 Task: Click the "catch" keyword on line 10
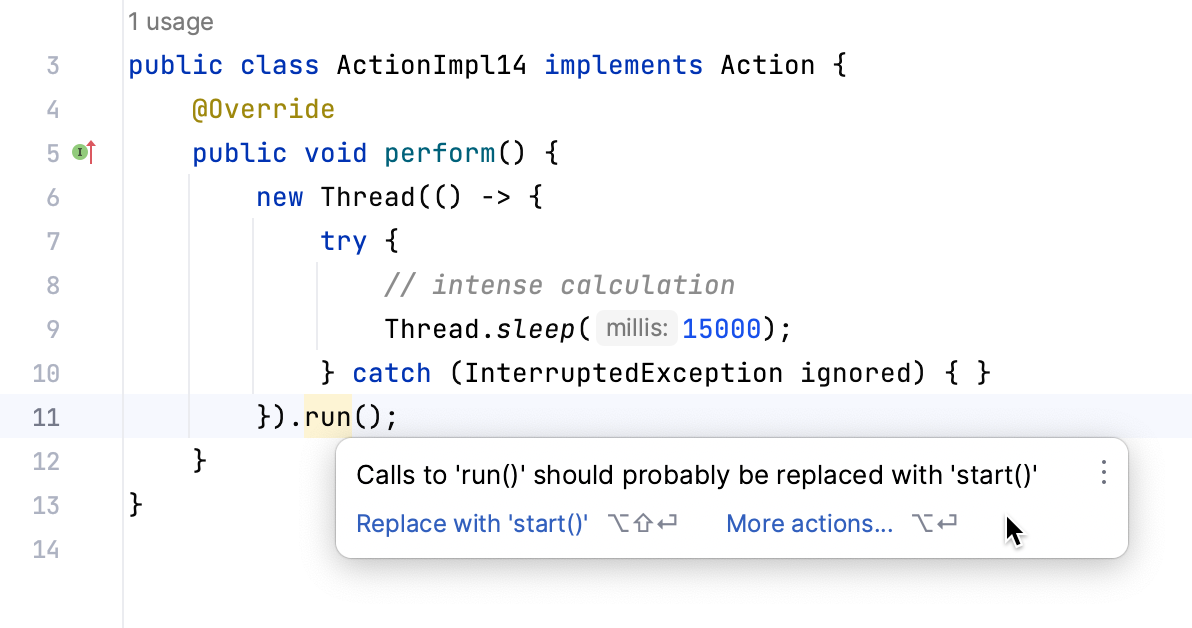392,373
